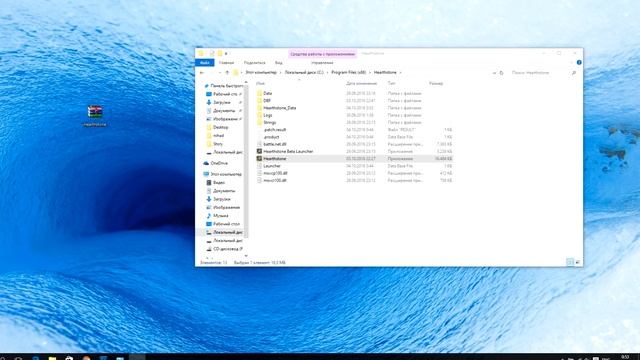The image size is (640, 360).
Task: Open address bar history dropdown
Action: (494, 73)
